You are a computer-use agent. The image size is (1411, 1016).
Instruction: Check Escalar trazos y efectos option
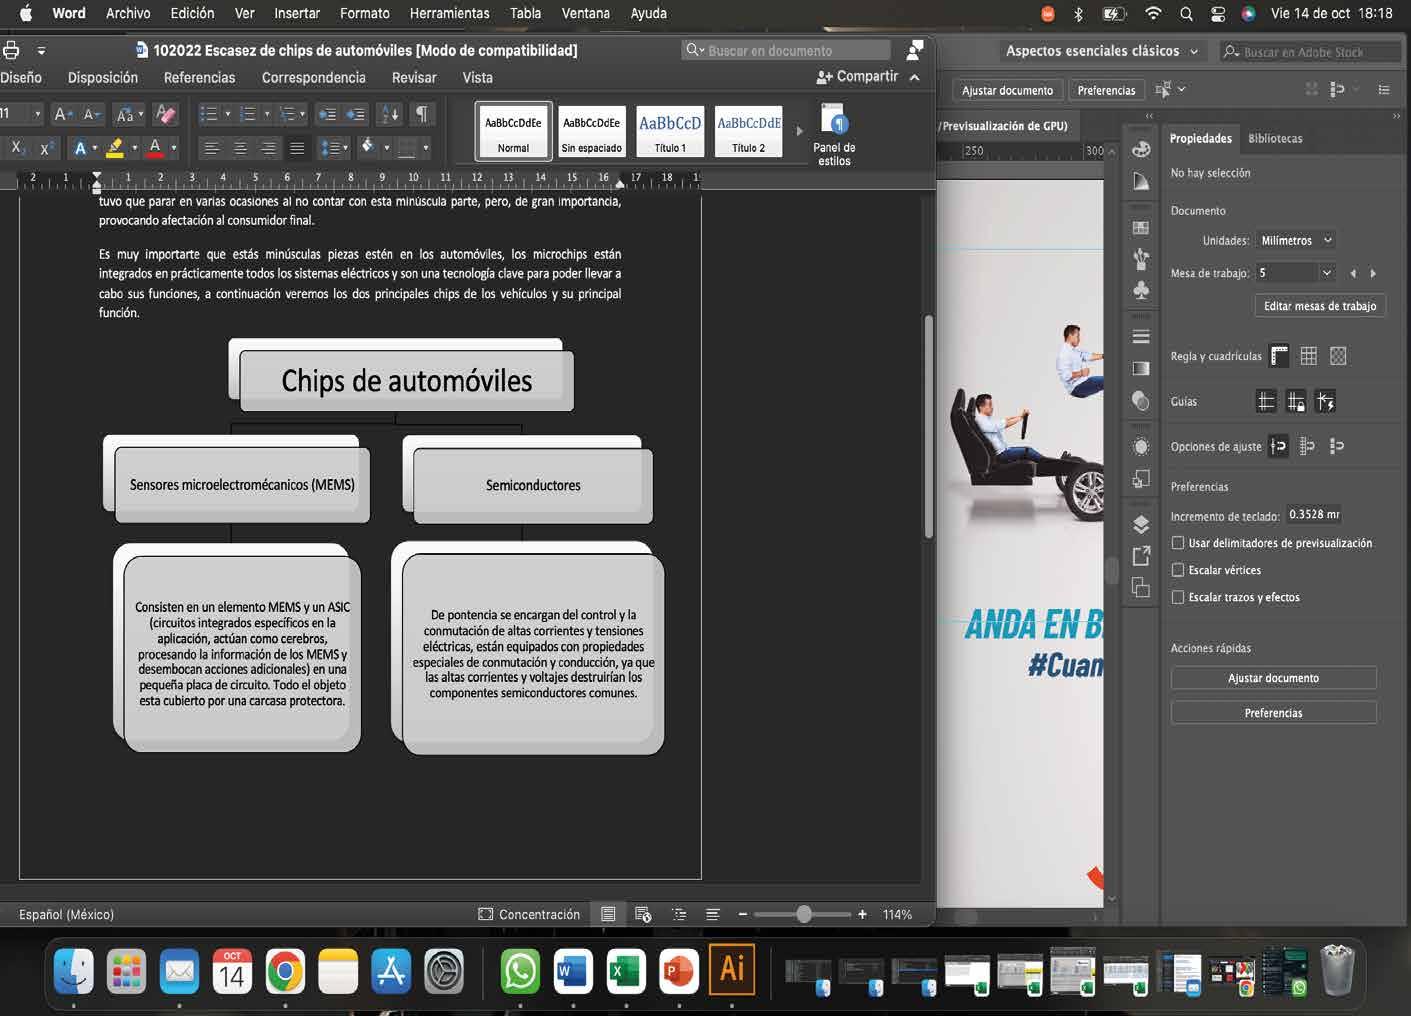(x=1178, y=597)
